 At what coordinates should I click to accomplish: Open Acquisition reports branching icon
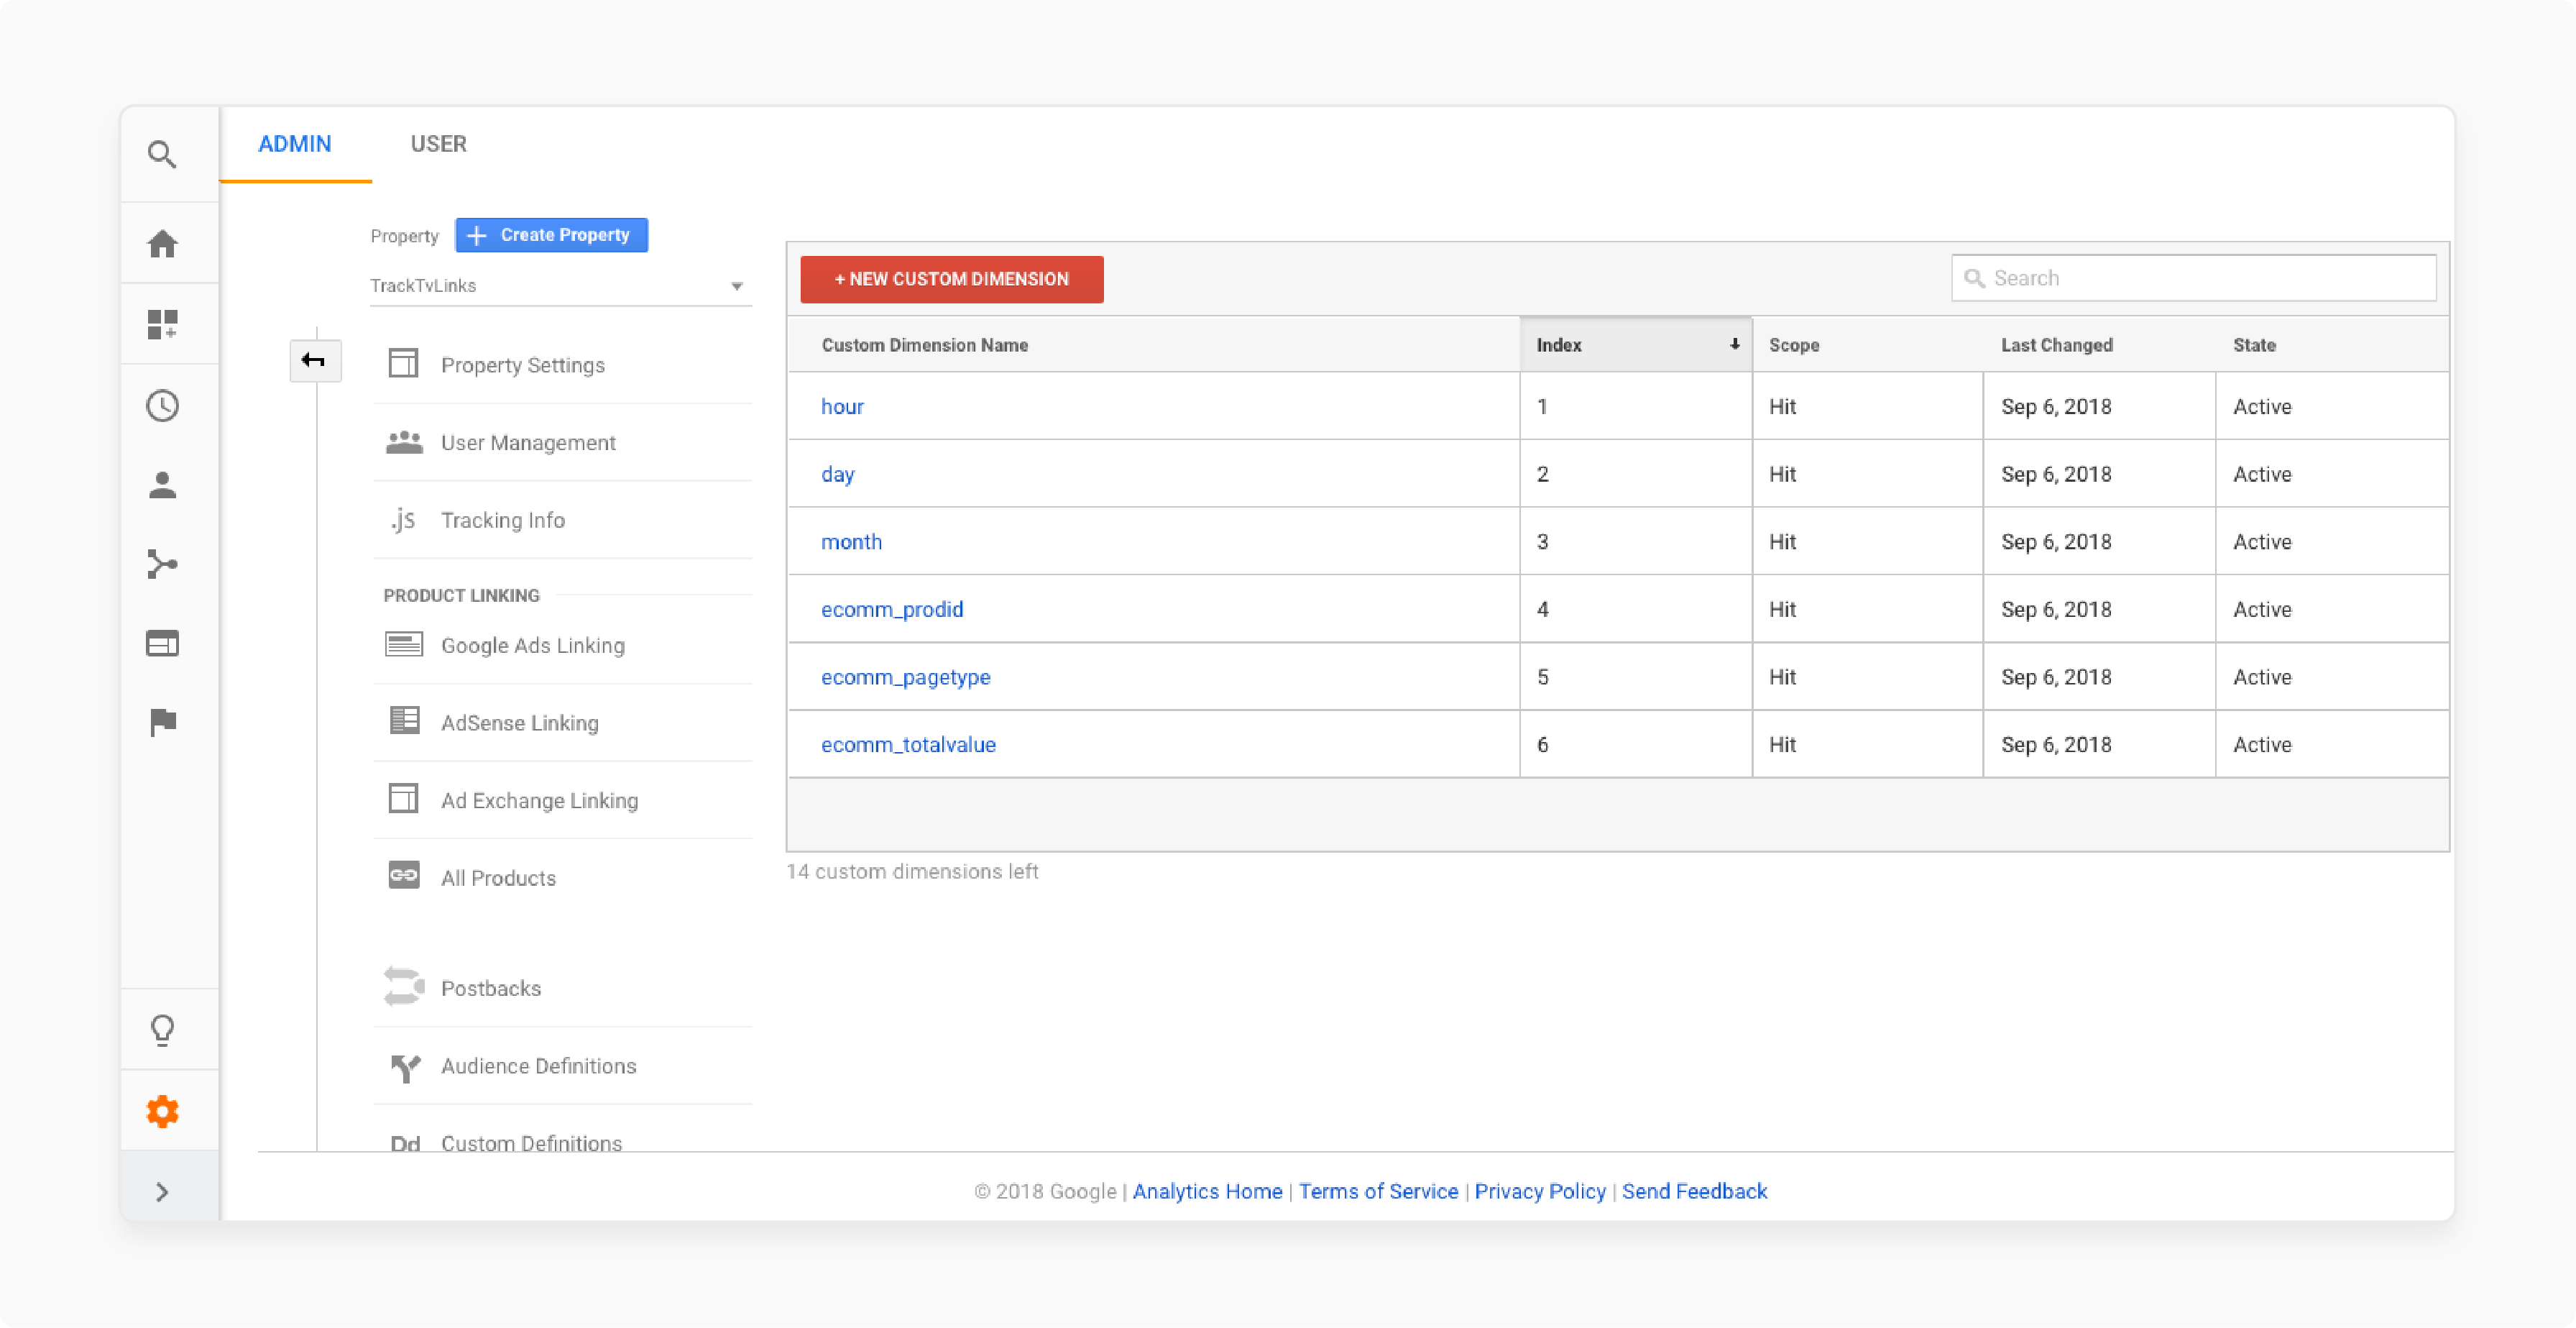[x=162, y=564]
